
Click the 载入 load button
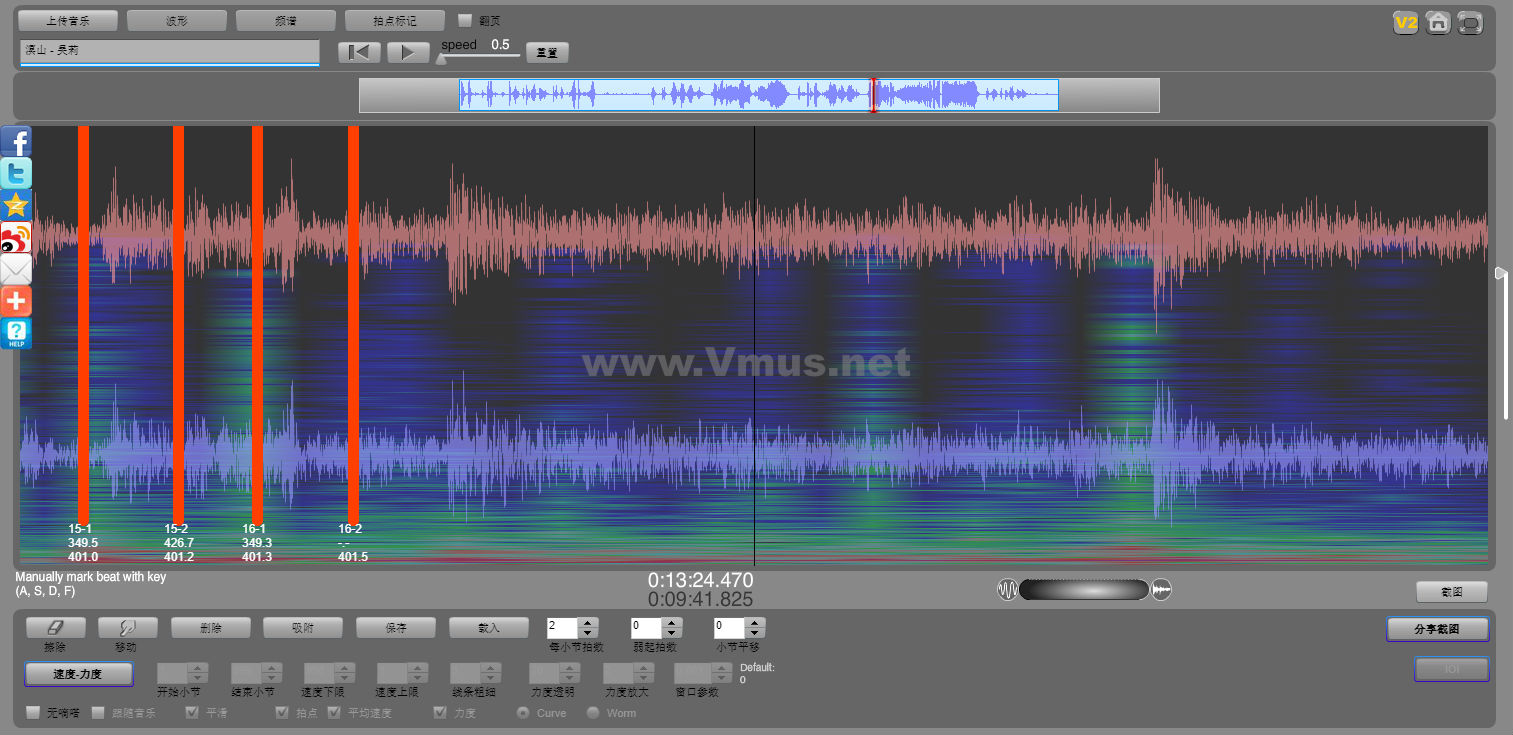point(489,628)
